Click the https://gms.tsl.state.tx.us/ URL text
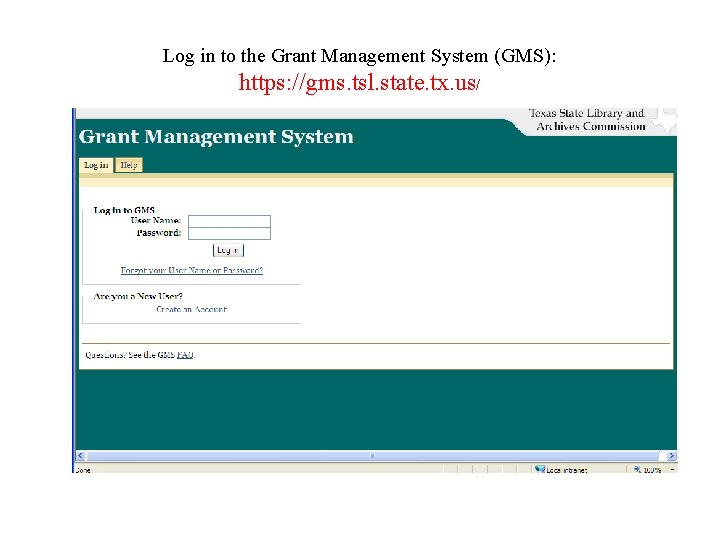This screenshot has height=540, width=720. coord(360,83)
